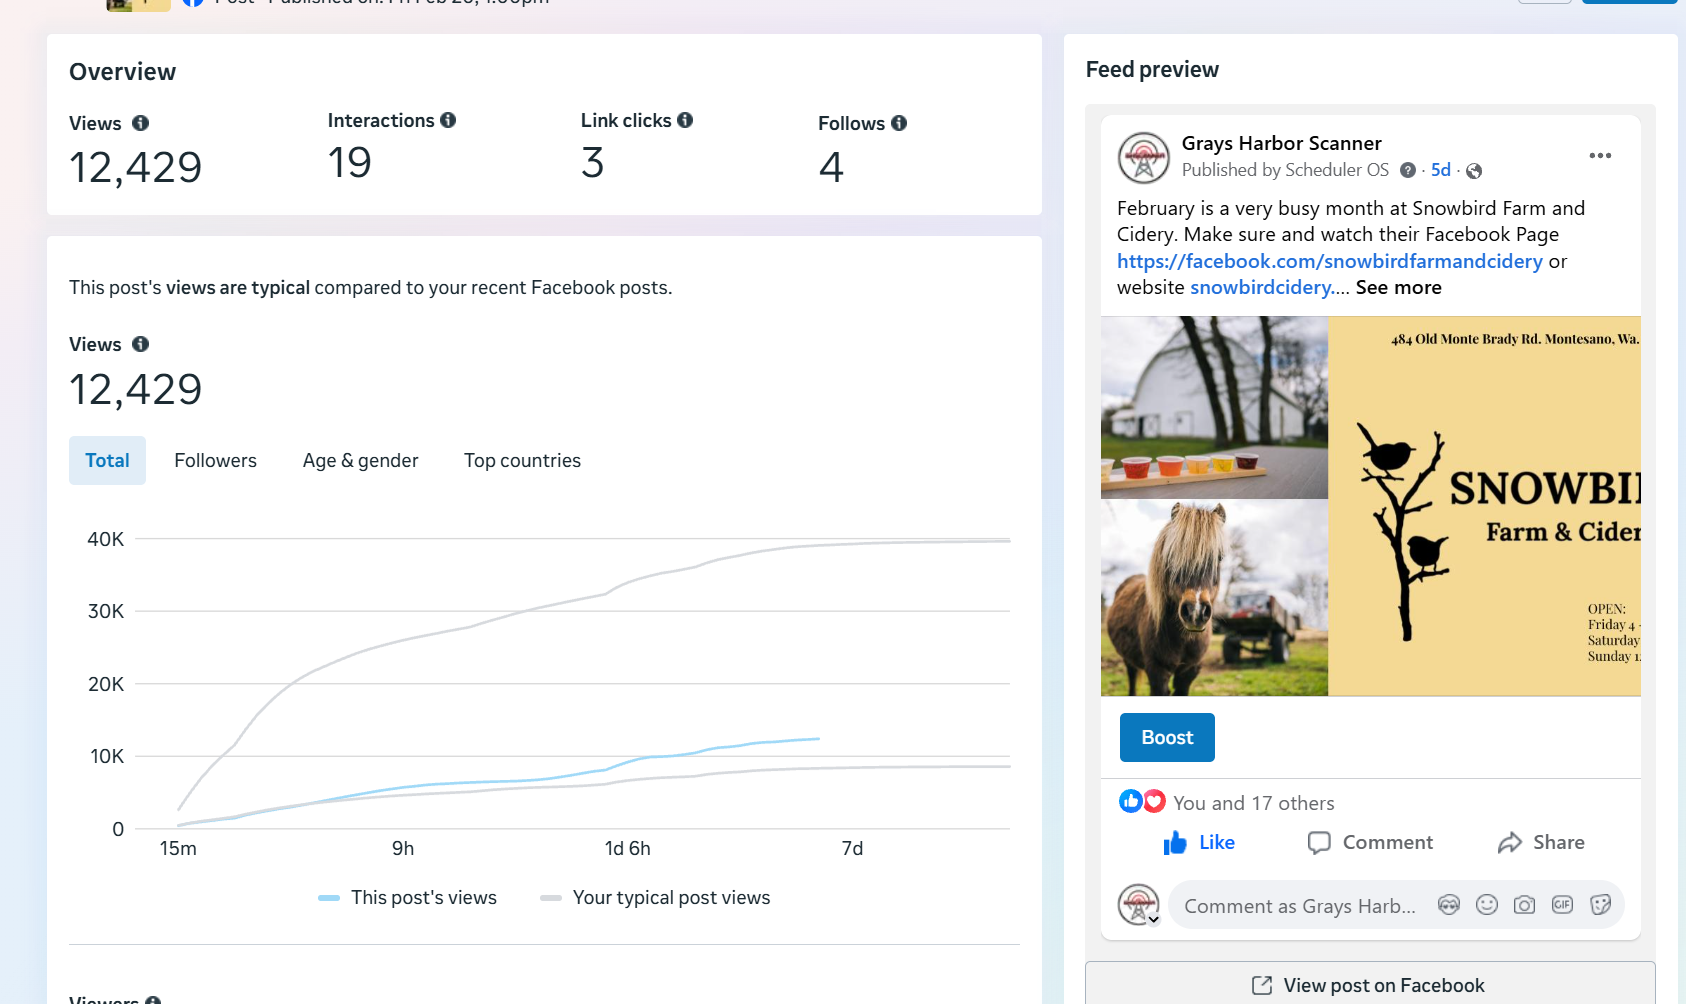This screenshot has height=1004, width=1686.
Task: Click the Boost button
Action: pos(1167,738)
